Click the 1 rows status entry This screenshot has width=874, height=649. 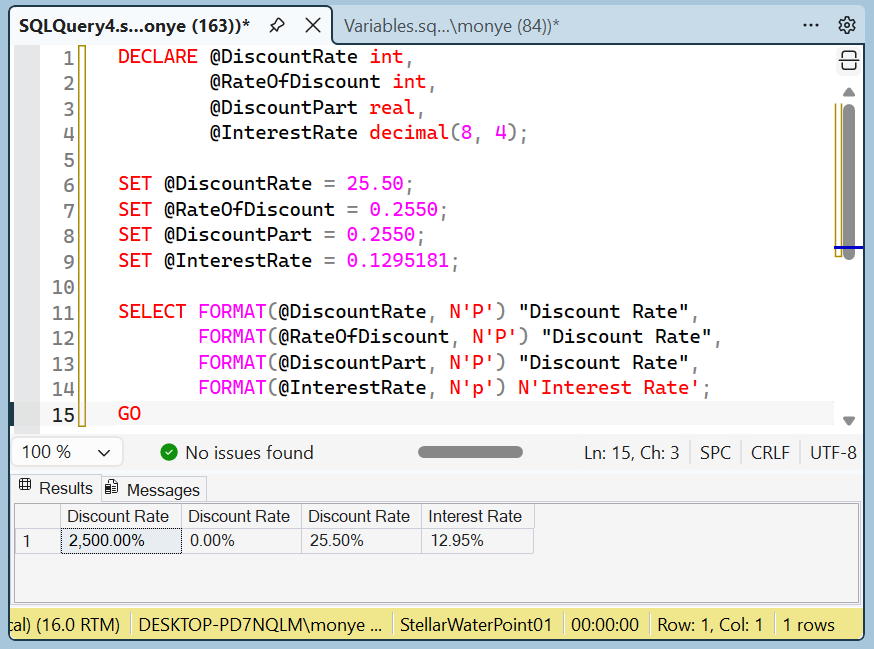click(809, 625)
